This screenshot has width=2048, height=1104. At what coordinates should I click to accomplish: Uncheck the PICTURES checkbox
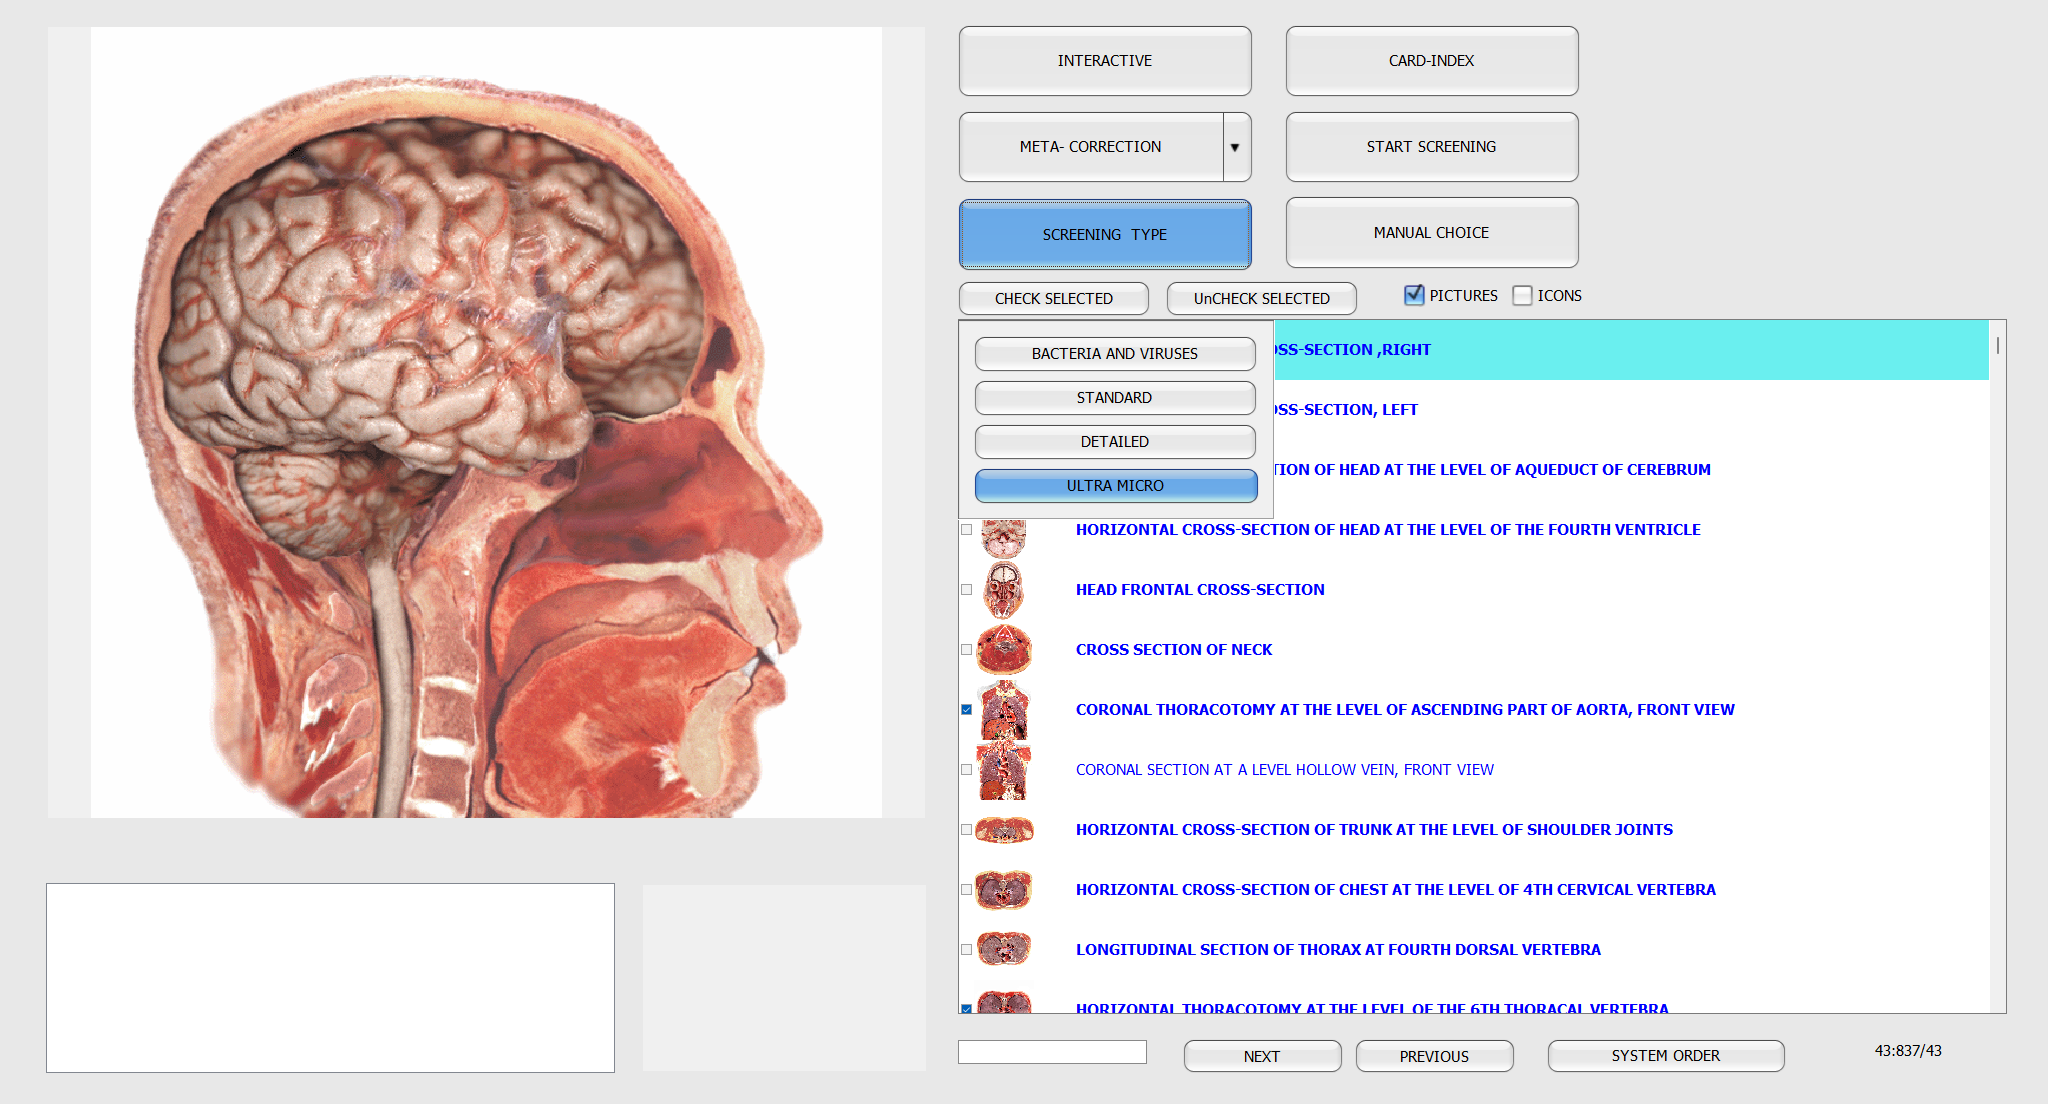click(1414, 295)
